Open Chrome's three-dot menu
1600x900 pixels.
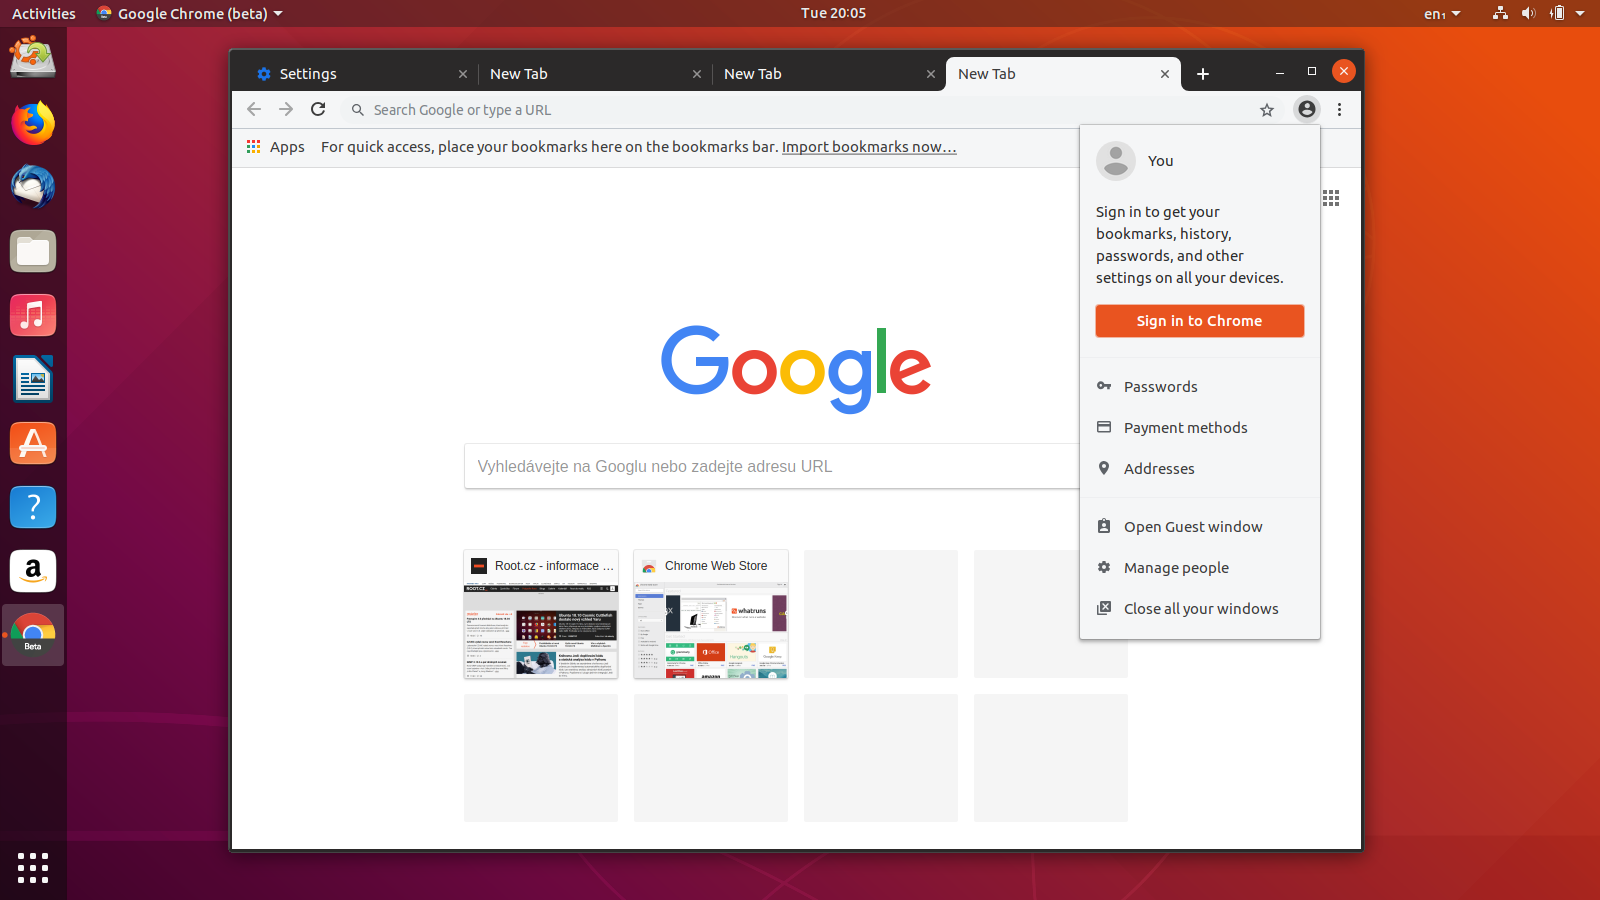tap(1340, 110)
